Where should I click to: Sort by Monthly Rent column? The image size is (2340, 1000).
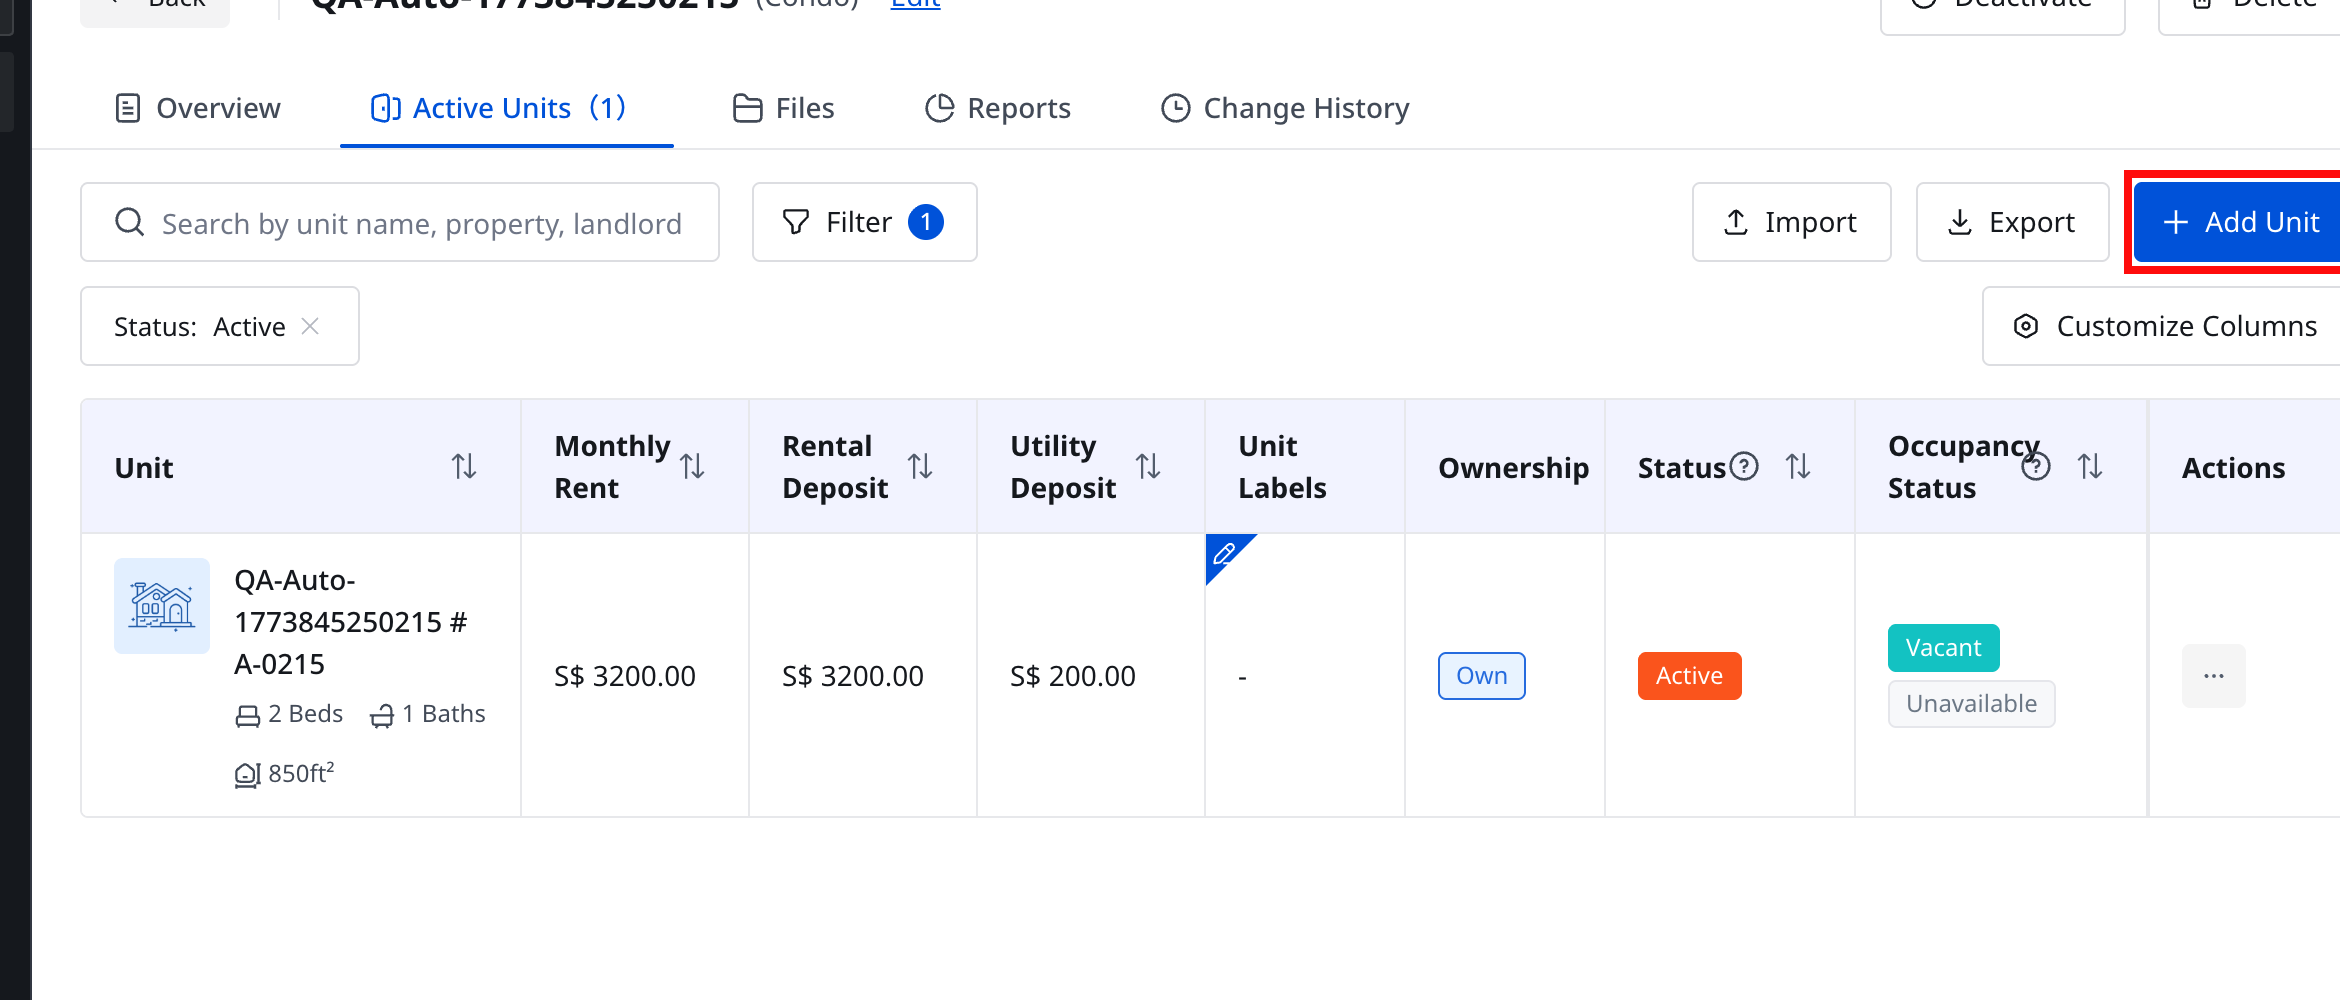692,467
